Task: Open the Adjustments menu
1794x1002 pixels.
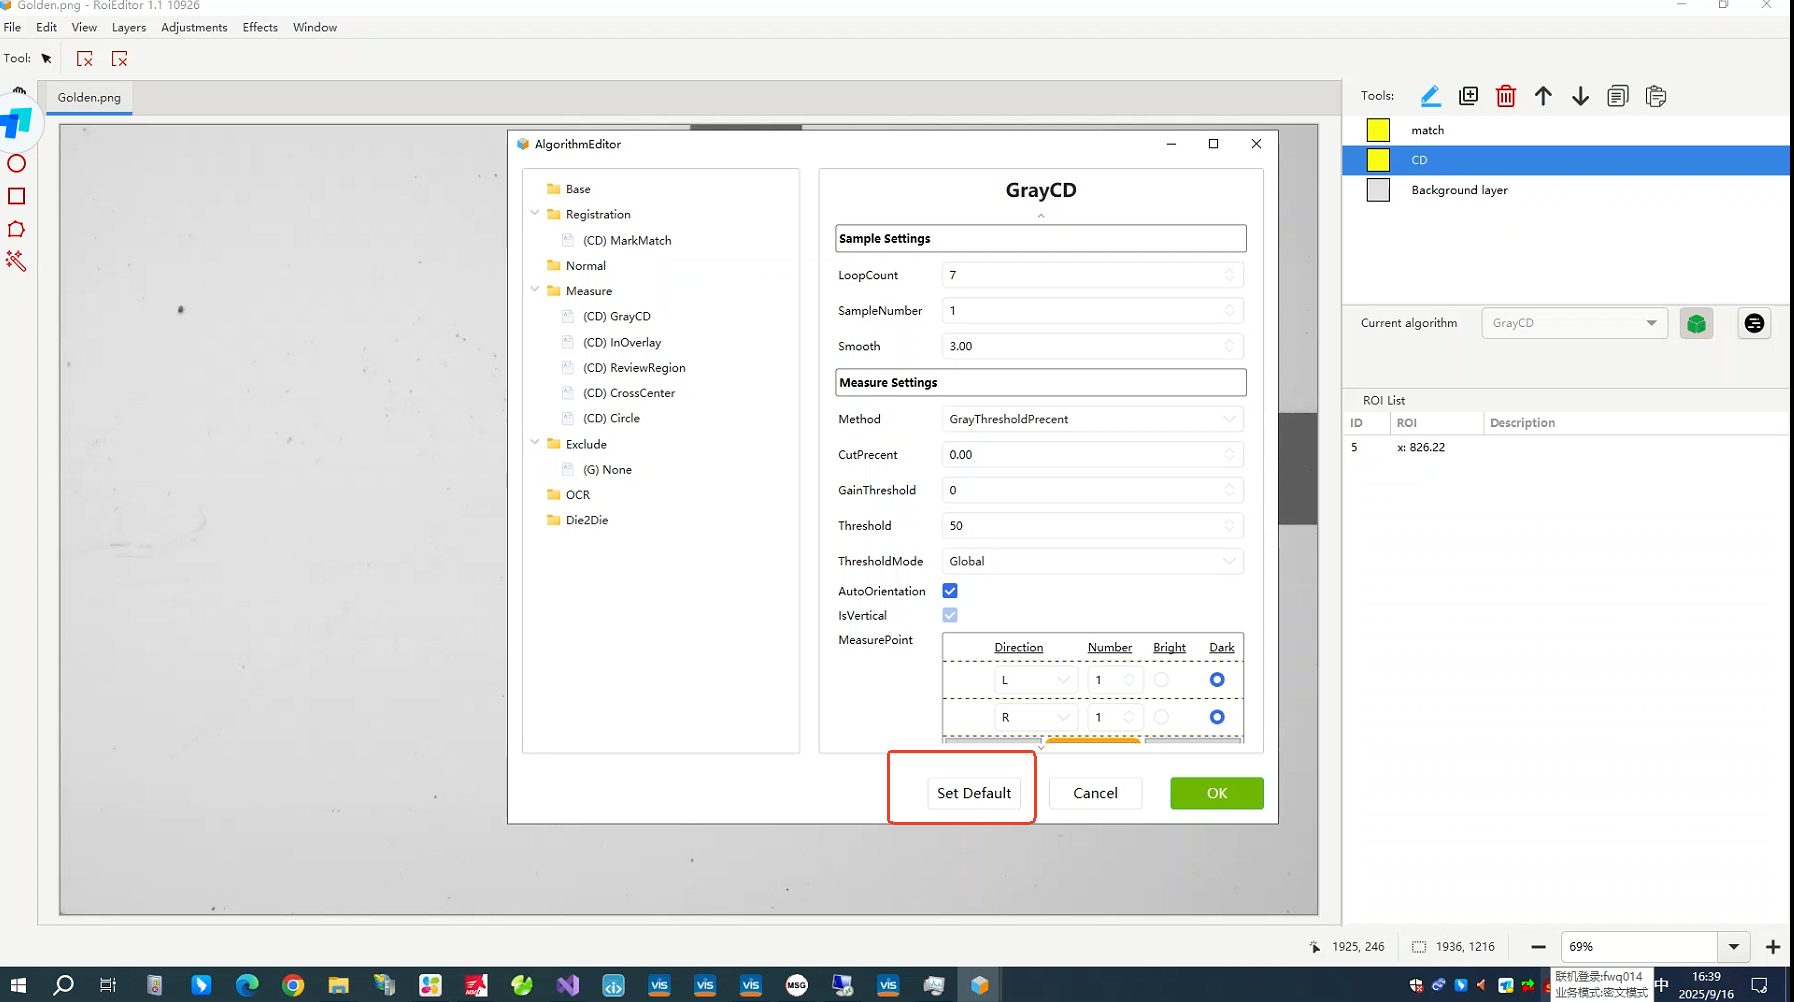Action: click(194, 27)
